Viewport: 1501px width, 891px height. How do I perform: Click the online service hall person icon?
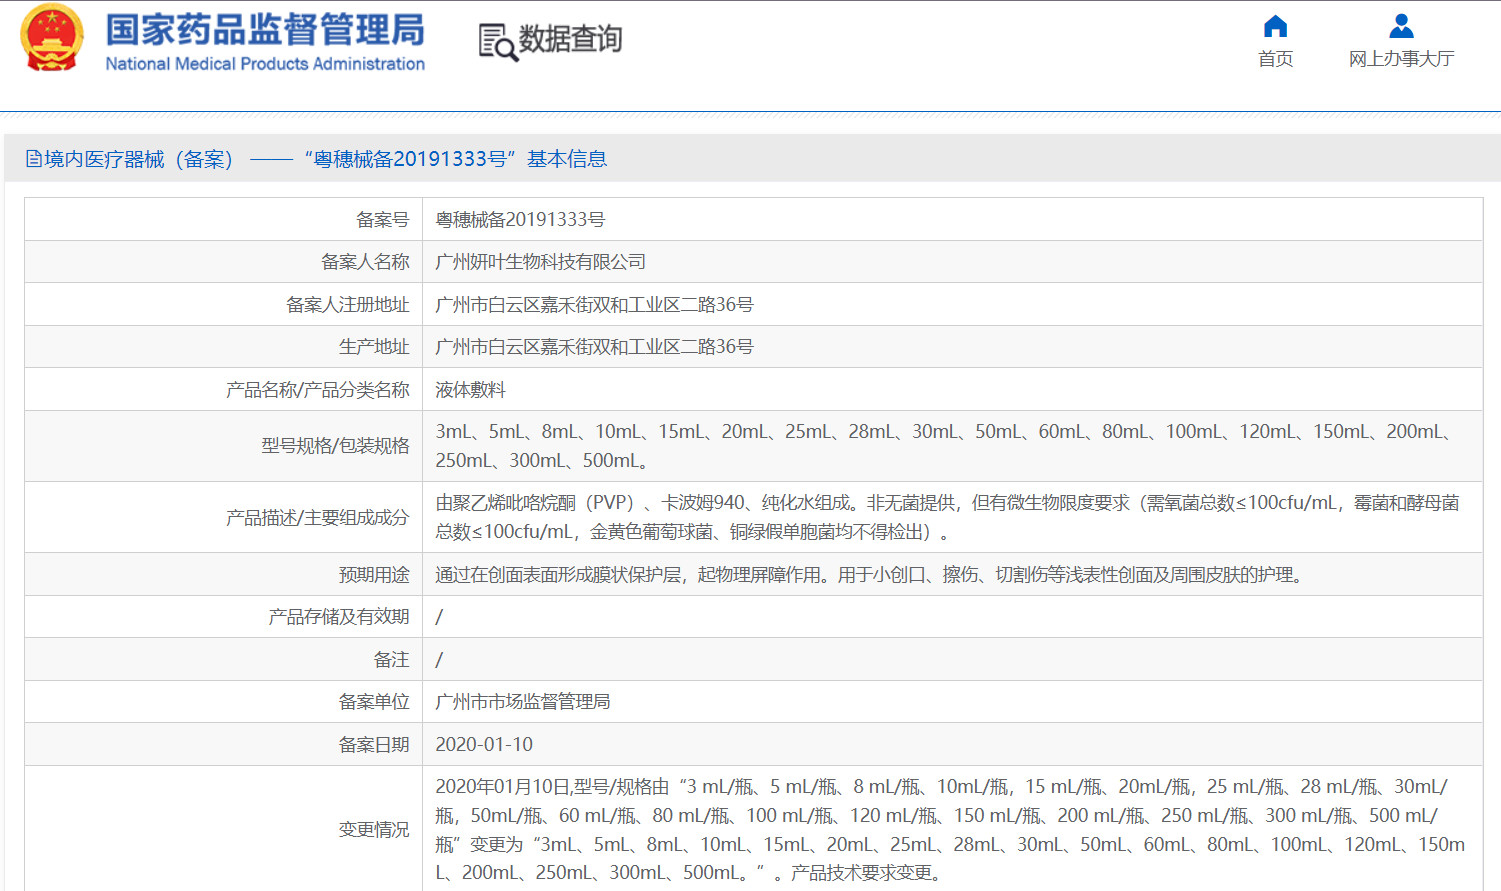[1401, 26]
